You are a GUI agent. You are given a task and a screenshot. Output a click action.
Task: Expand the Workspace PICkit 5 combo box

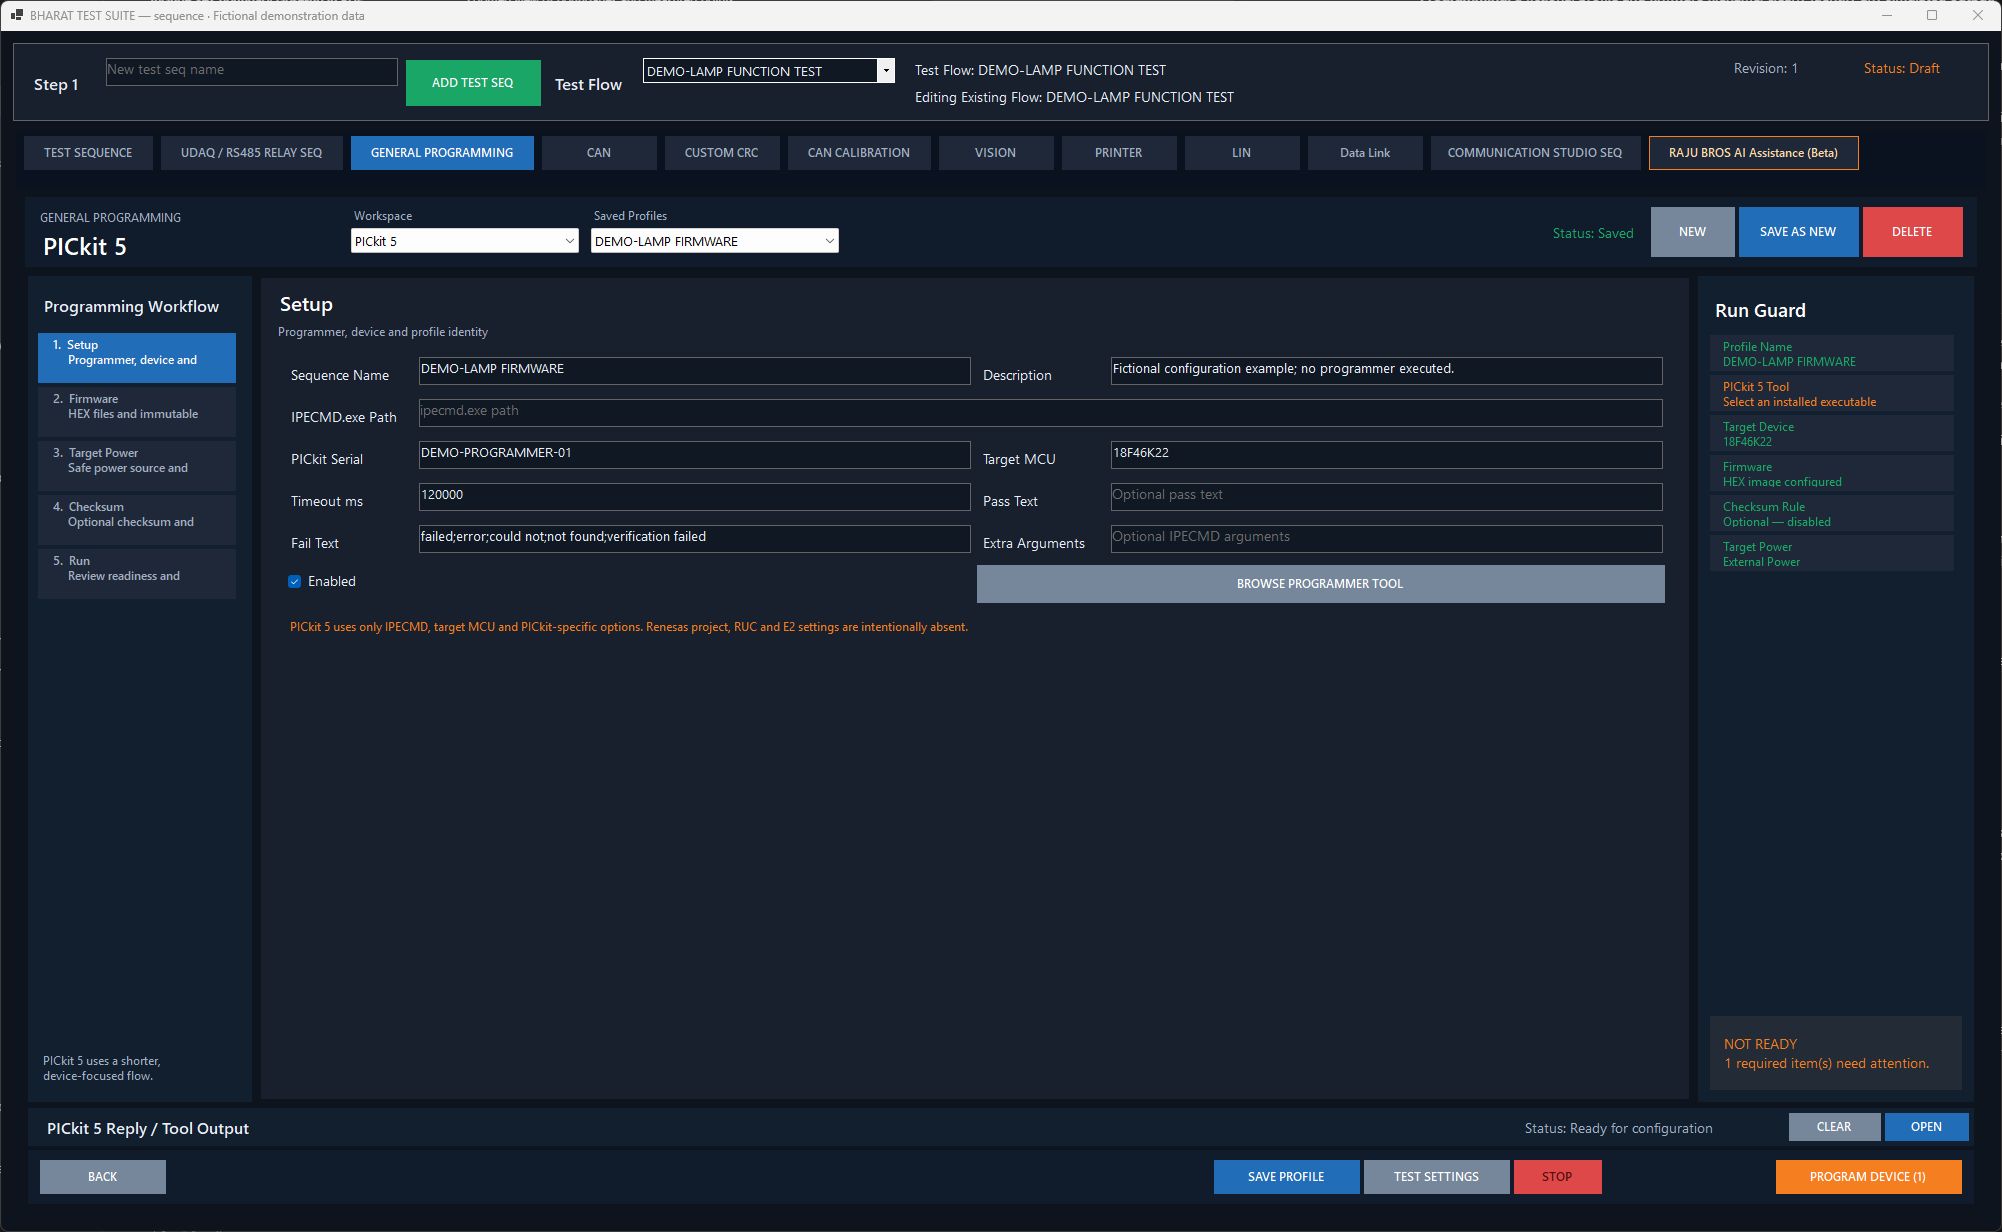pyautogui.click(x=464, y=241)
